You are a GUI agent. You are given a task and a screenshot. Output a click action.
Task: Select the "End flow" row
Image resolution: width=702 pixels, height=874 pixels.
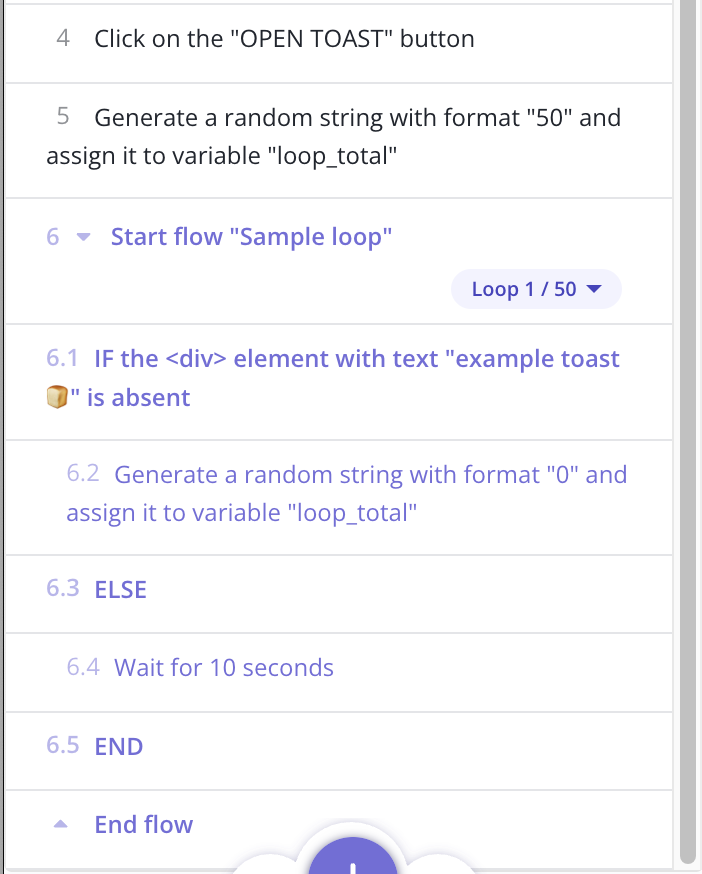143,824
